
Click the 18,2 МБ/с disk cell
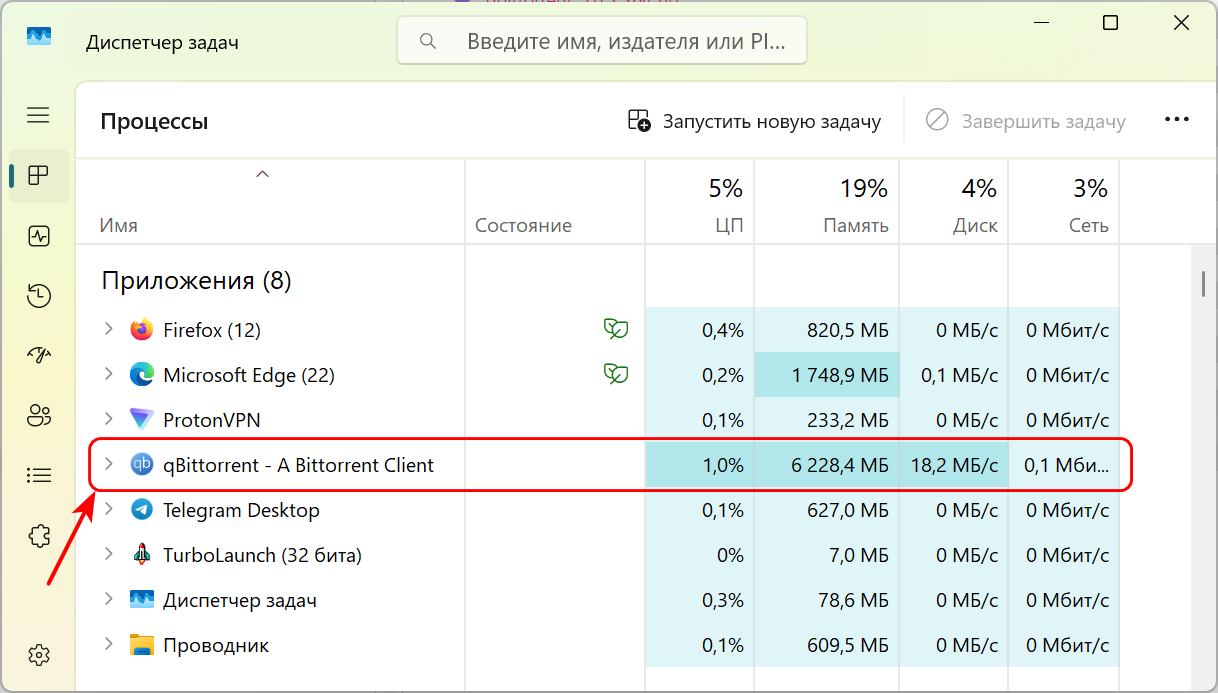coord(954,465)
